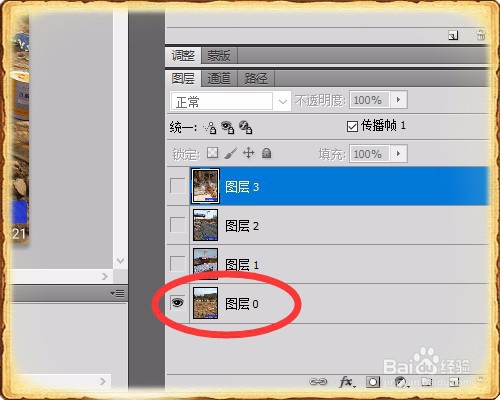Click the upper horizontal scrollbar right arrow
This screenshot has width=500, height=400.
[105, 276]
